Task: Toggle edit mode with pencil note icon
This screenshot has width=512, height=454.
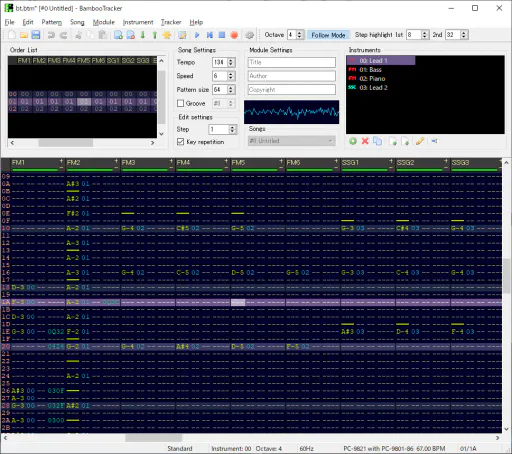Action: pos(182,35)
